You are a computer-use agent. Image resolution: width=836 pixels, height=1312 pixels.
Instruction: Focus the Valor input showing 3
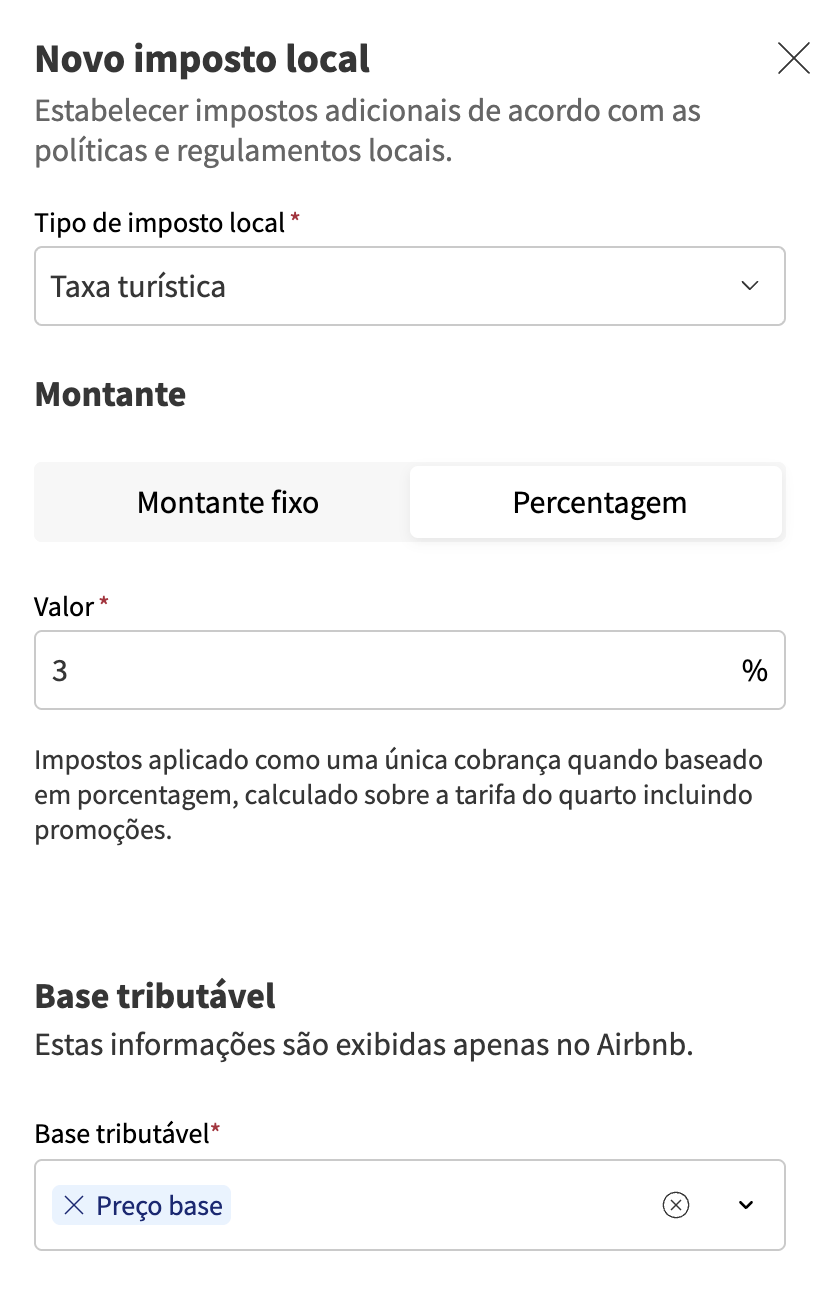[x=380, y=670]
